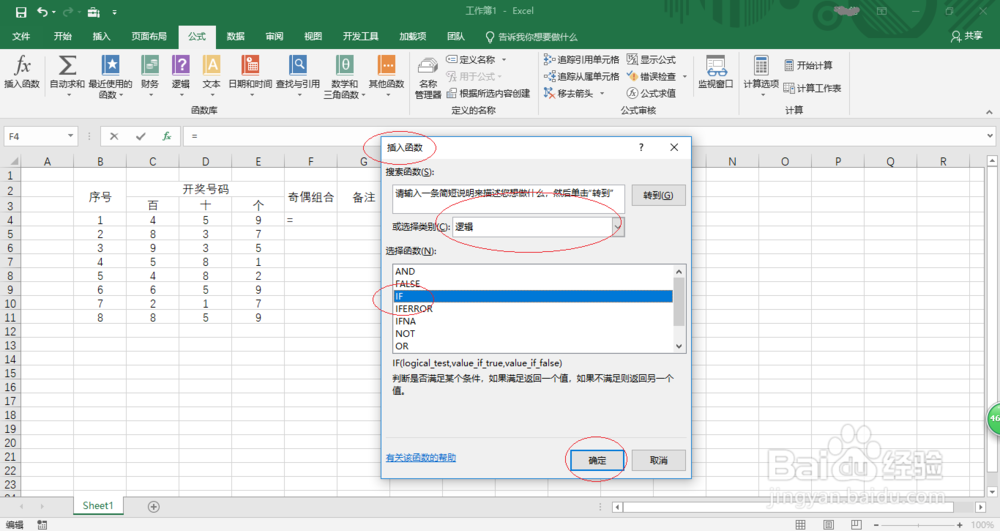Open the Logical (逻辑) functions icon
The image size is (1000, 531).
pos(180,75)
